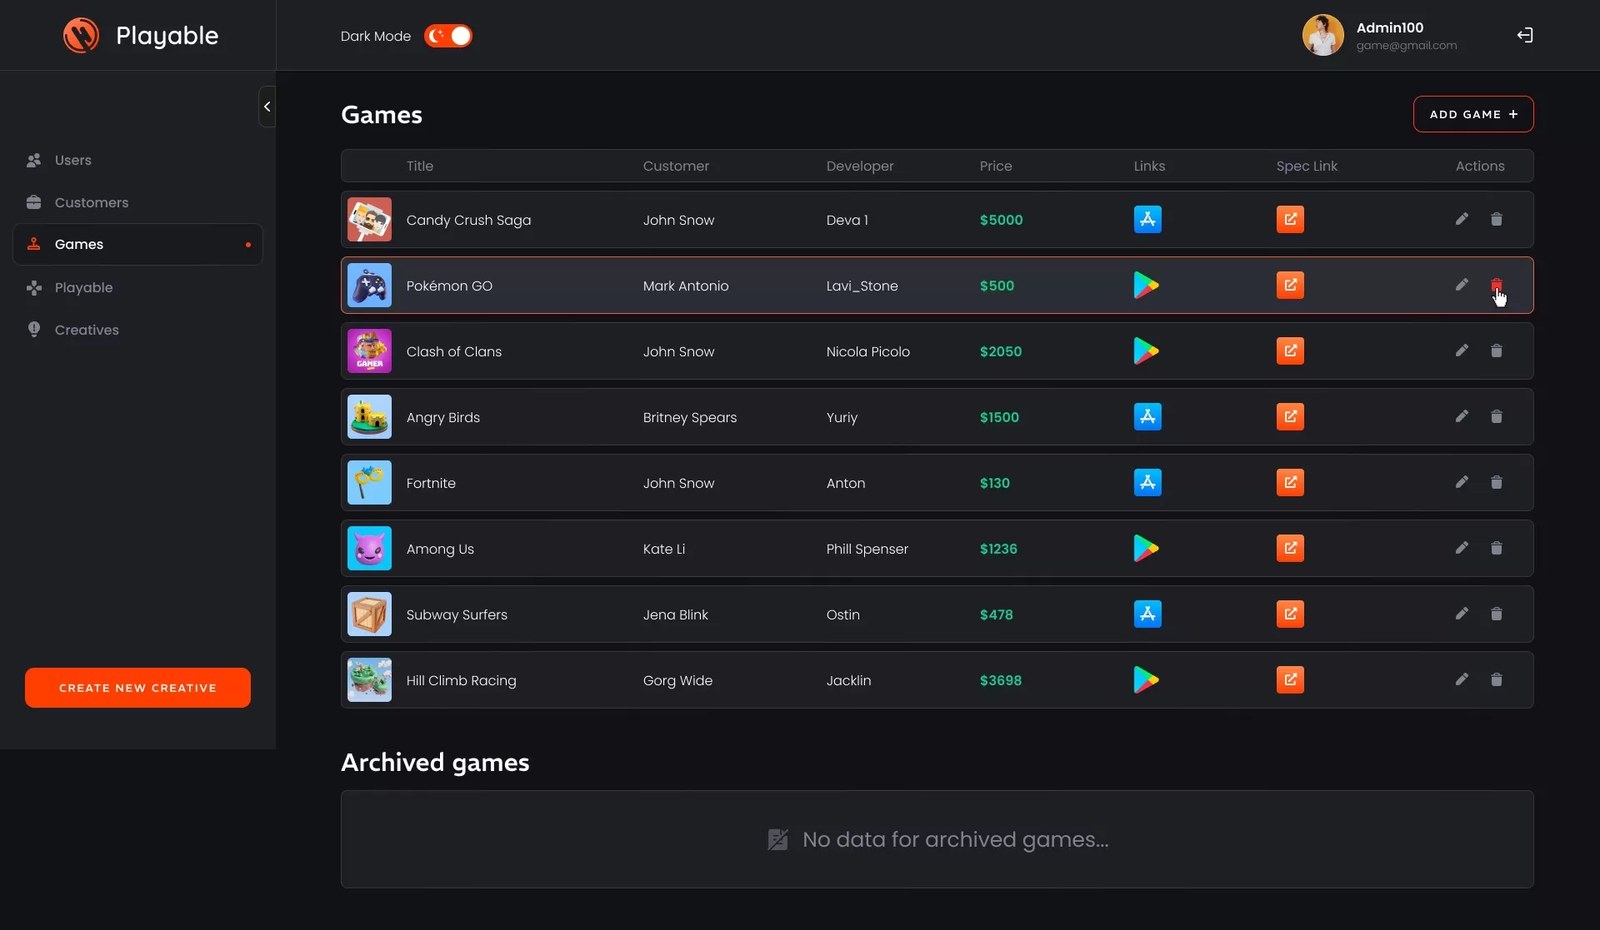The height and width of the screenshot is (930, 1600).
Task: Click the logout icon beside Admin100
Action: tap(1525, 35)
